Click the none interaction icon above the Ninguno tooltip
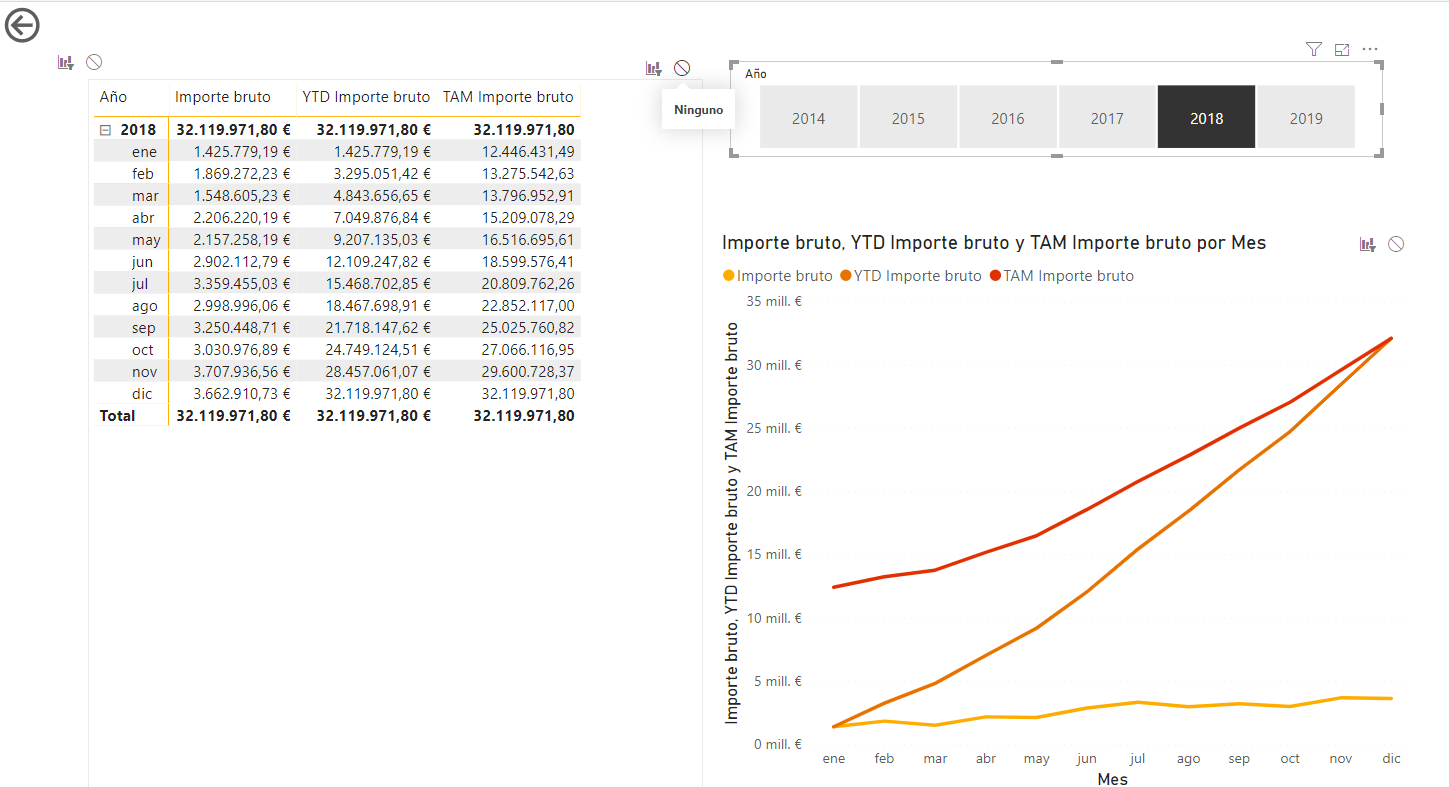This screenshot has width=1449, height=787. [682, 68]
